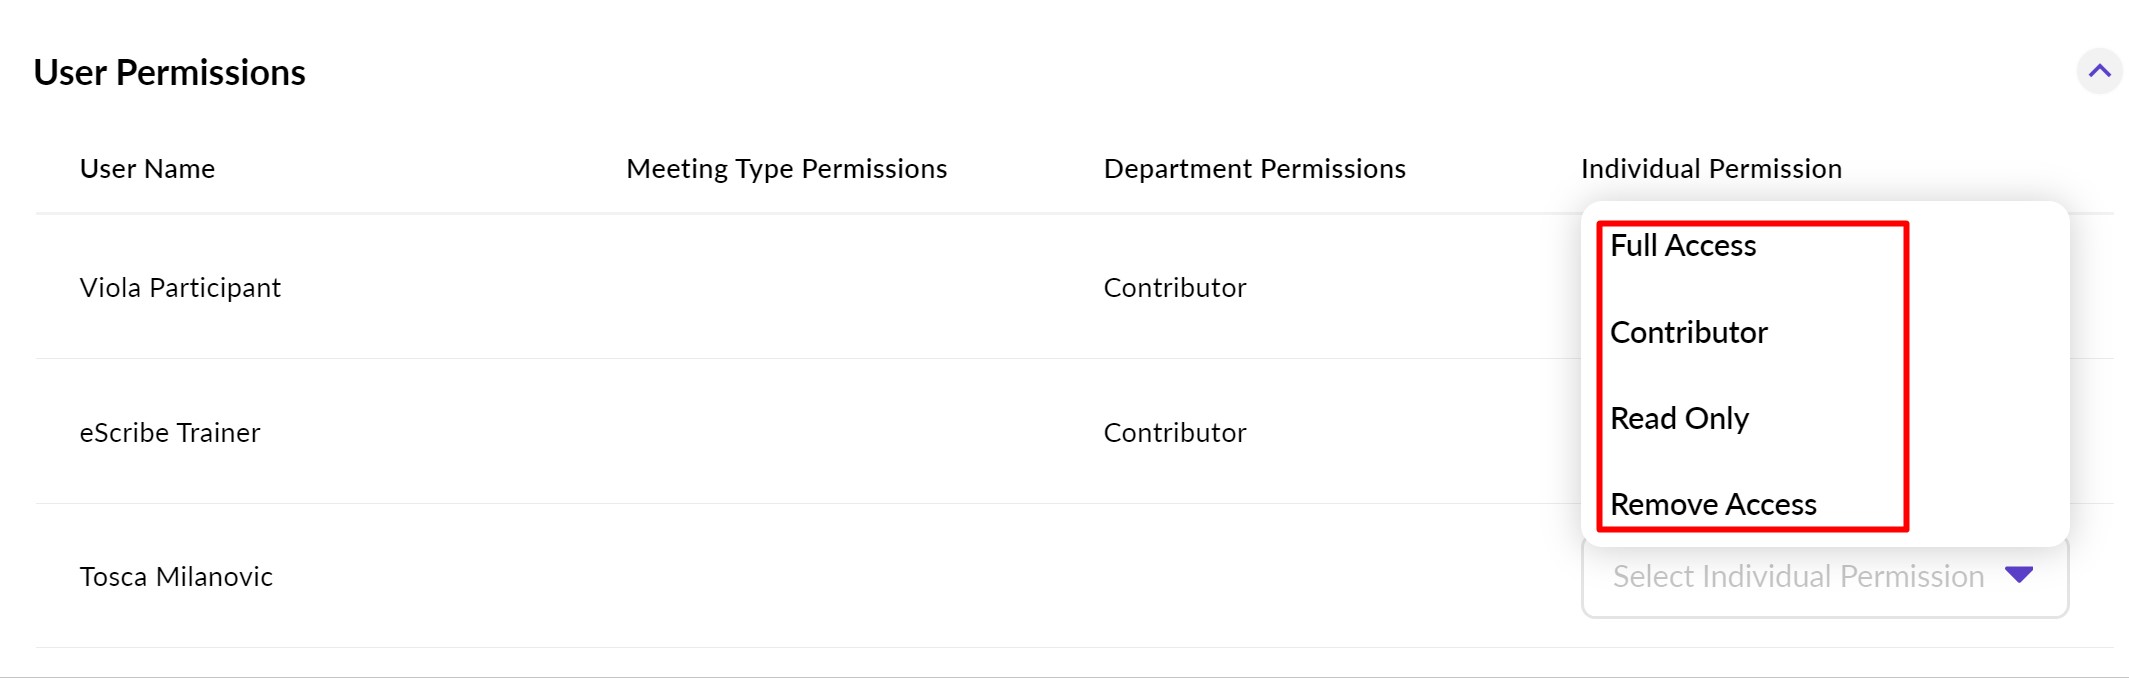Select Contributor option in the dropdown list

coord(1689,333)
